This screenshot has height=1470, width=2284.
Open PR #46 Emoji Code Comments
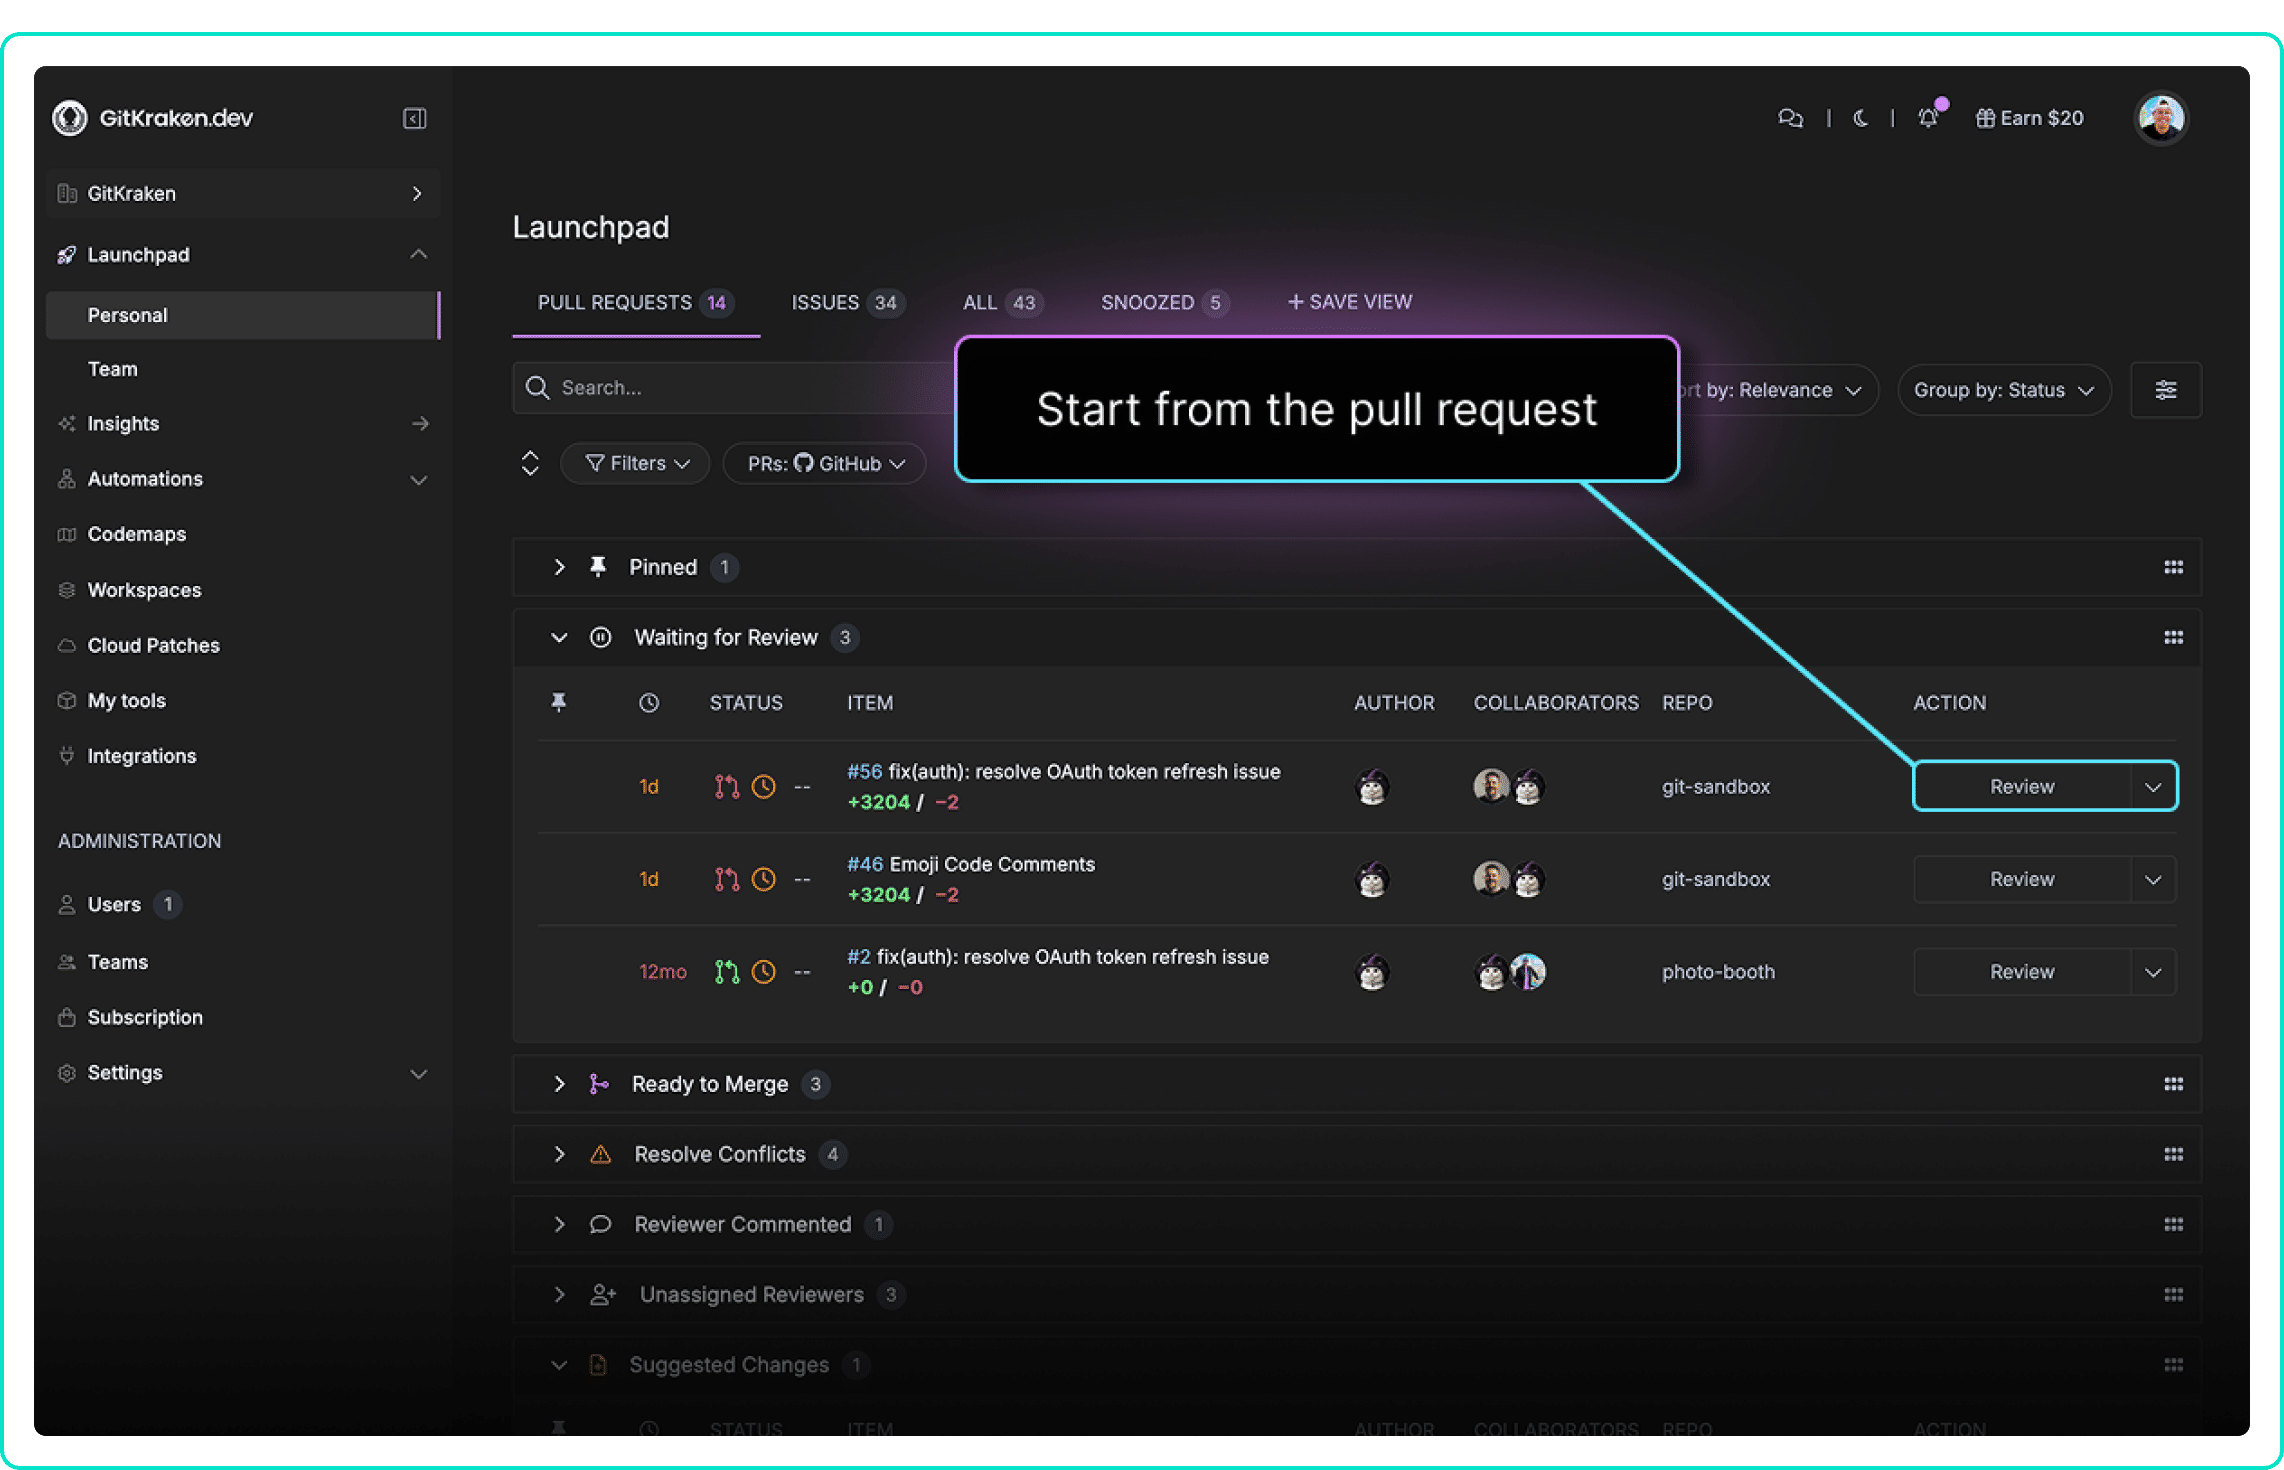point(971,864)
